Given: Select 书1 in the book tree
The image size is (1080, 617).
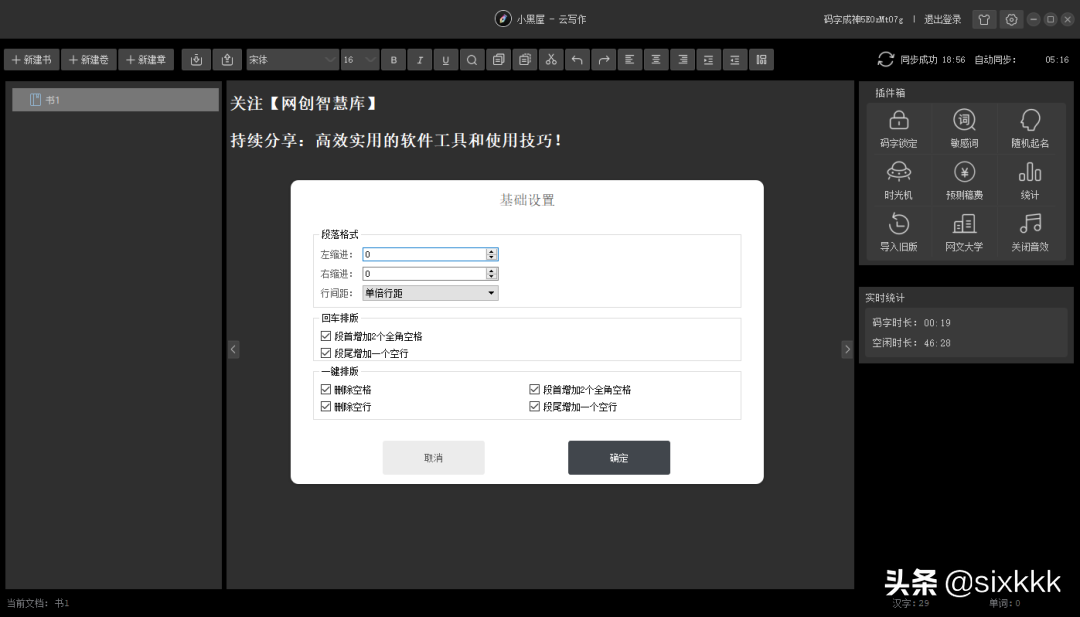Looking at the screenshot, I should 116,100.
